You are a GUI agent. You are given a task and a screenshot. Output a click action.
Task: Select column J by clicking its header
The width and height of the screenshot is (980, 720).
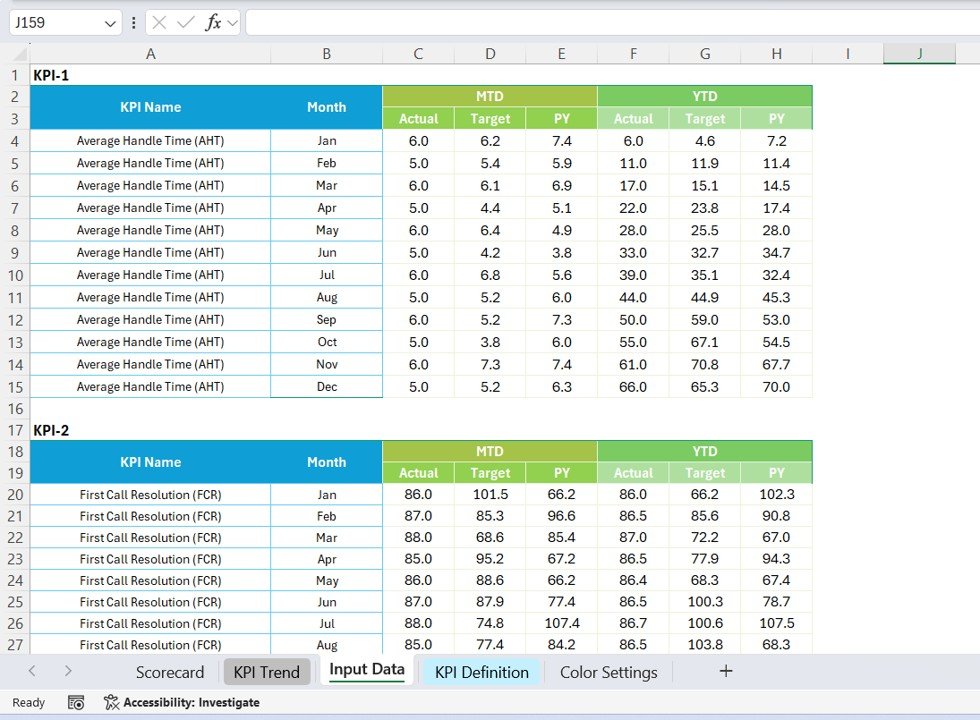(x=918, y=53)
